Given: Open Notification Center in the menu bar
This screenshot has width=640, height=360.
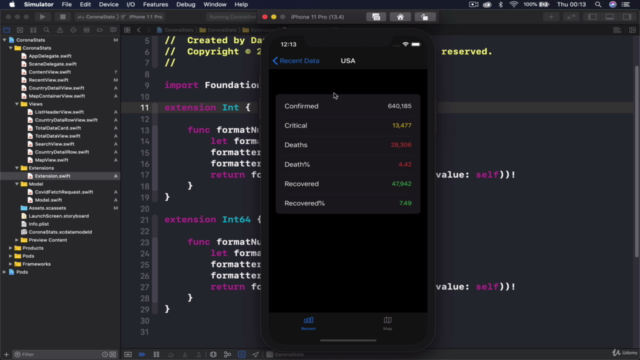Looking at the screenshot, I should coord(626,4).
